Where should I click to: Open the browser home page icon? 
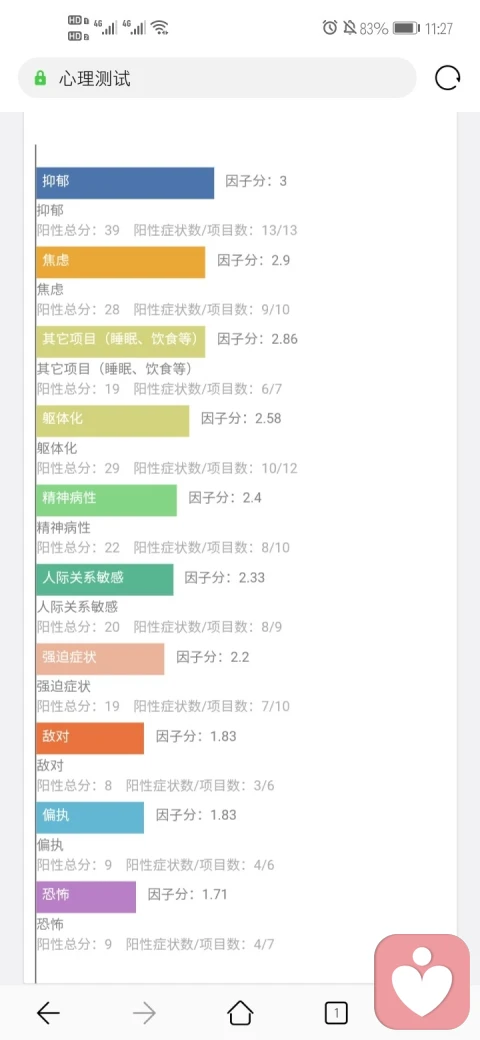click(x=240, y=1013)
